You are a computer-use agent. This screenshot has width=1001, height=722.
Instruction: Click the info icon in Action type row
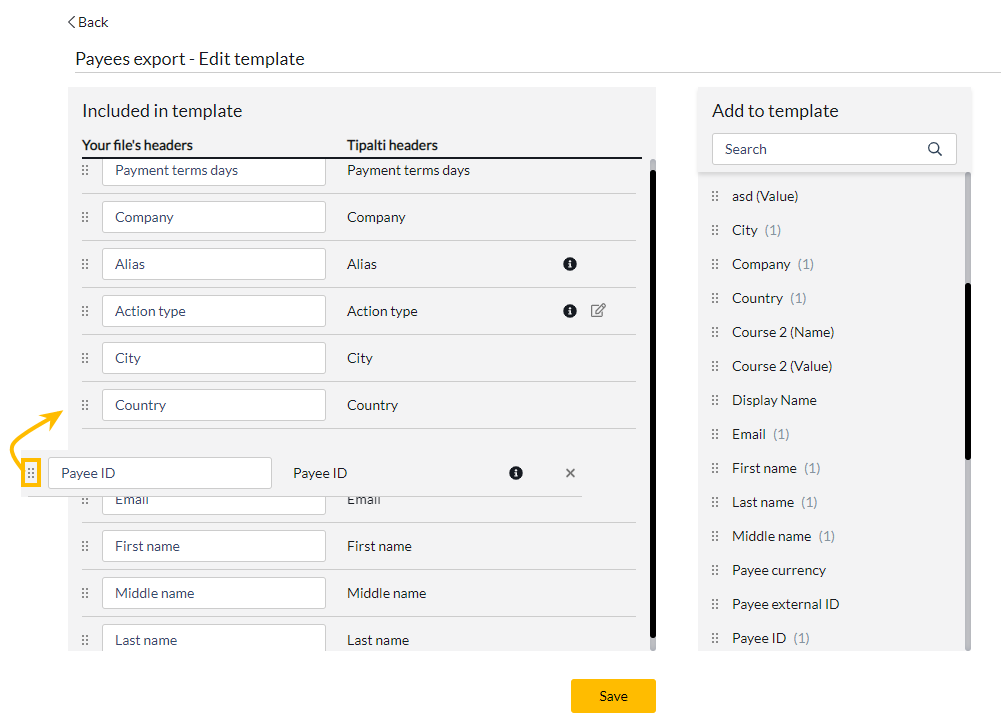[570, 311]
